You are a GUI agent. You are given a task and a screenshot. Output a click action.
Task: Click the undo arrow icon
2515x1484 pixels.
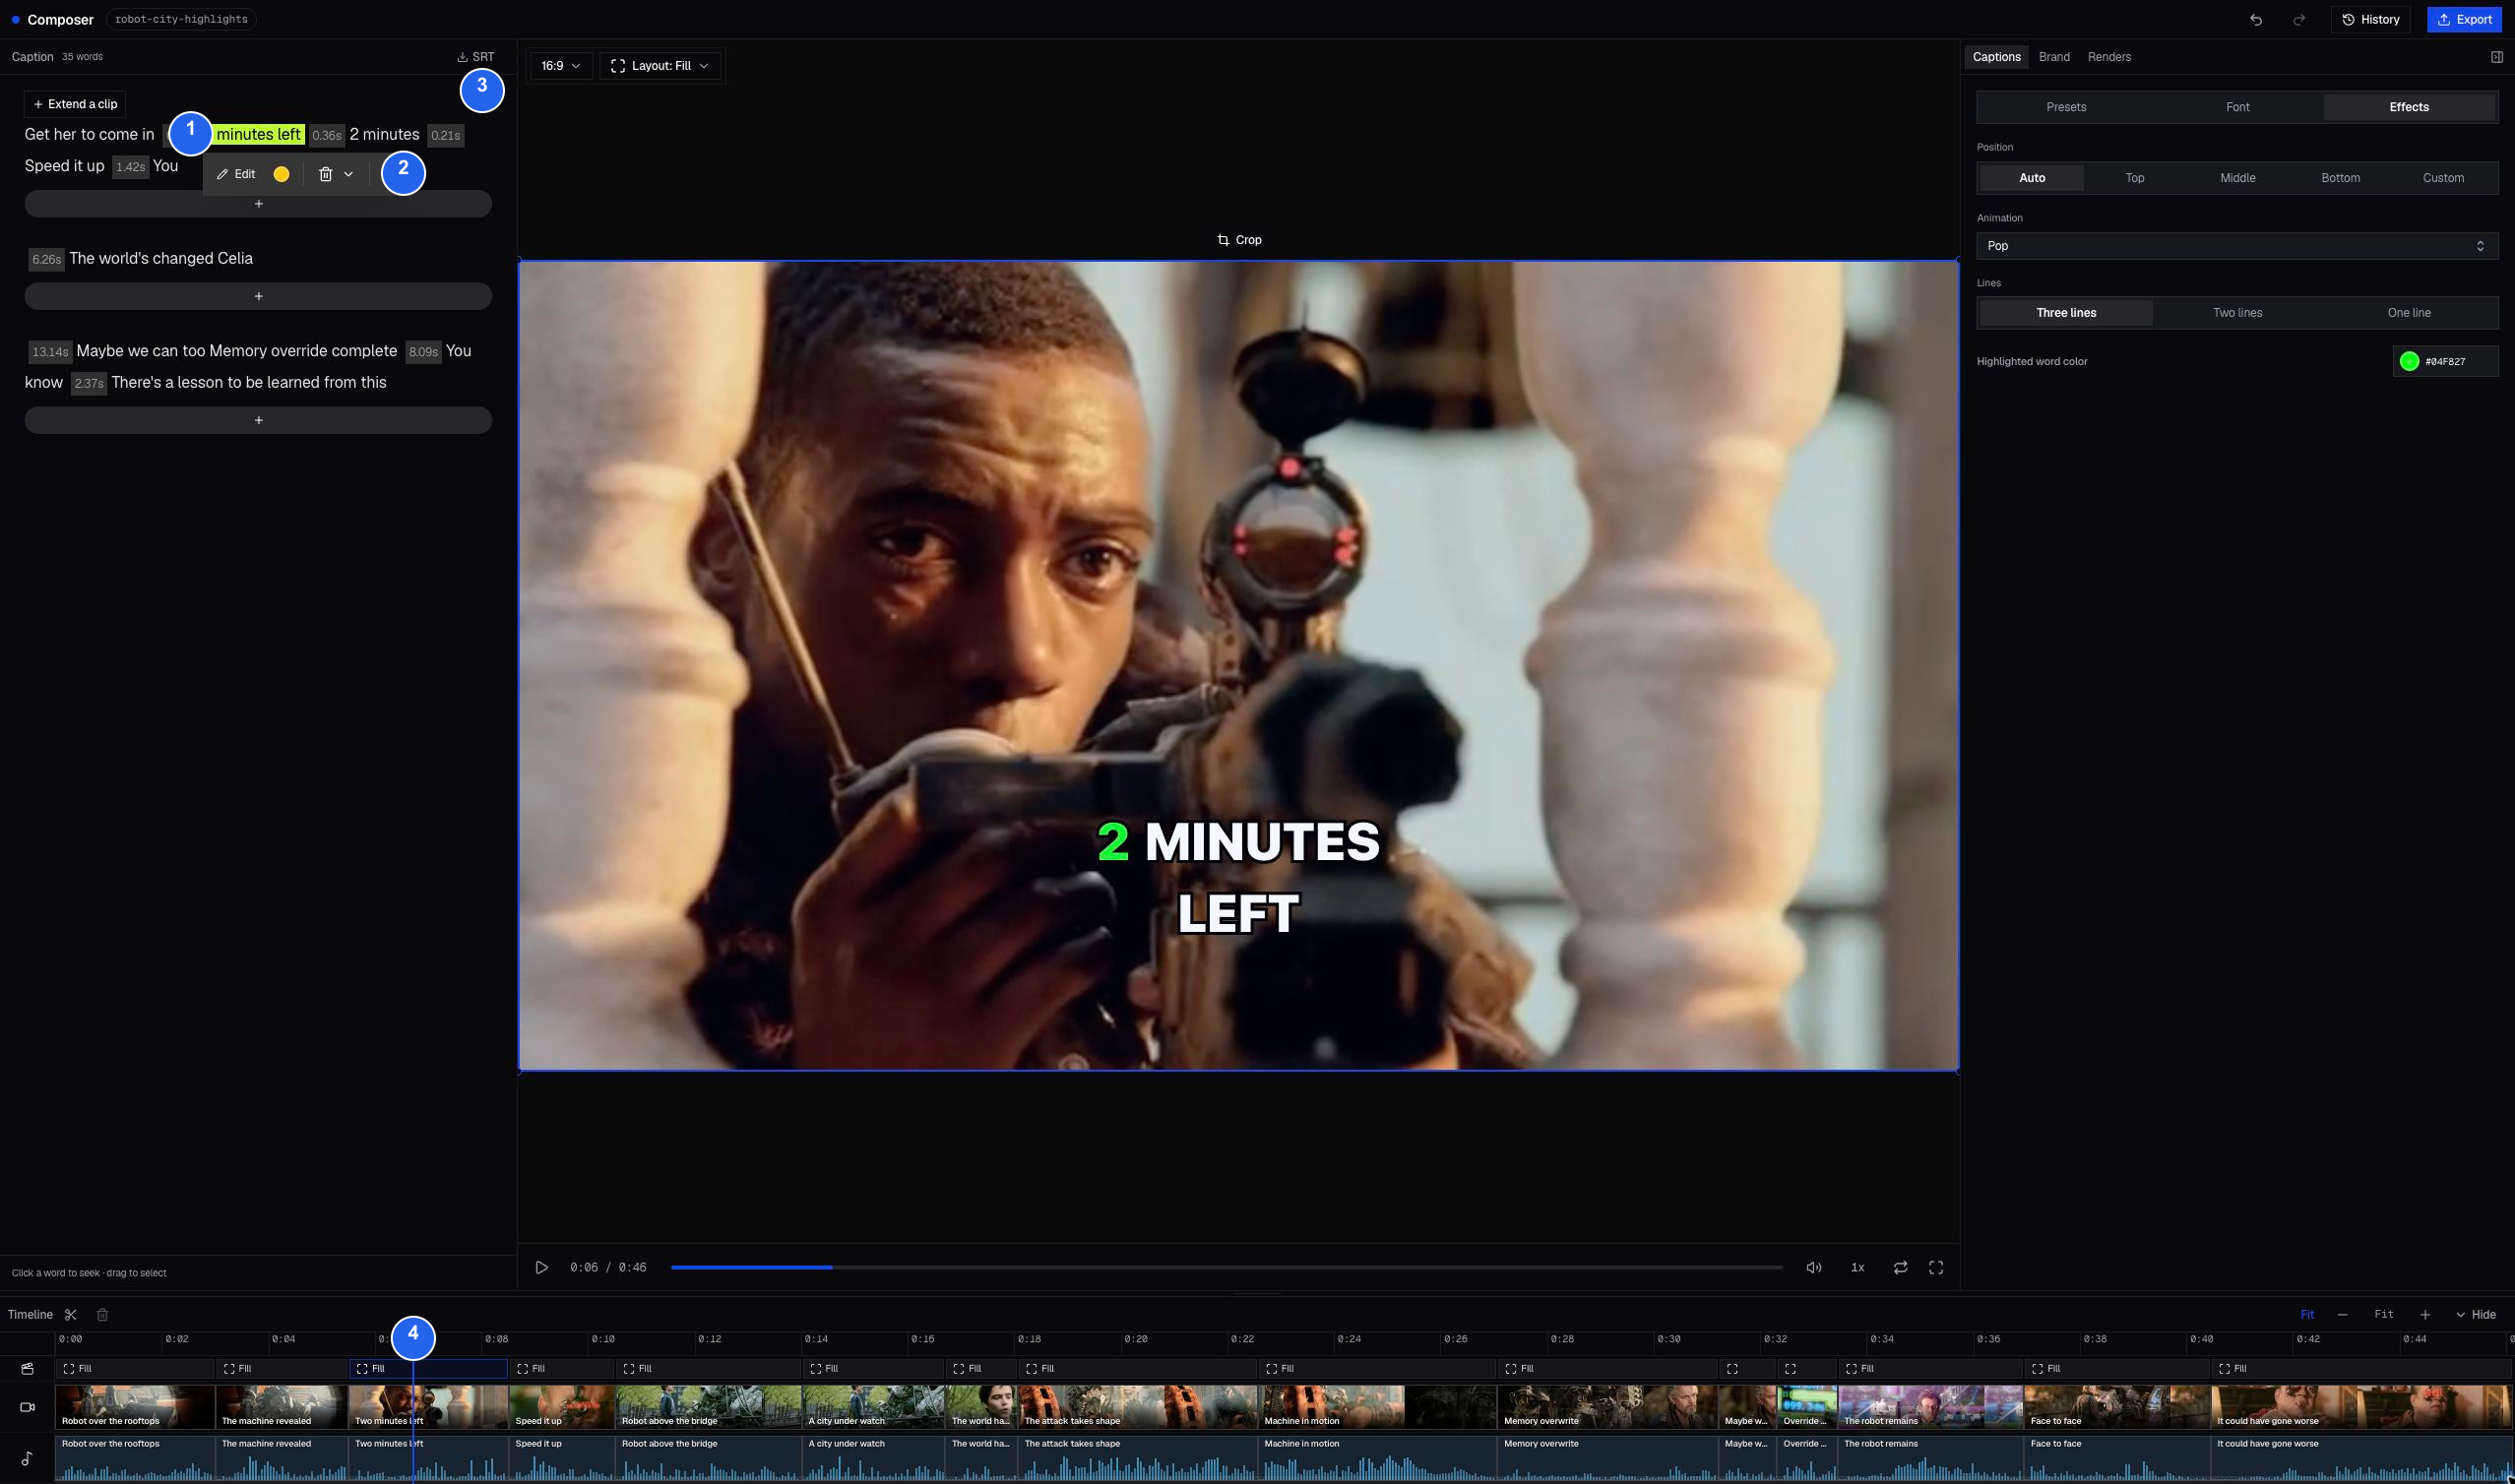click(2256, 20)
